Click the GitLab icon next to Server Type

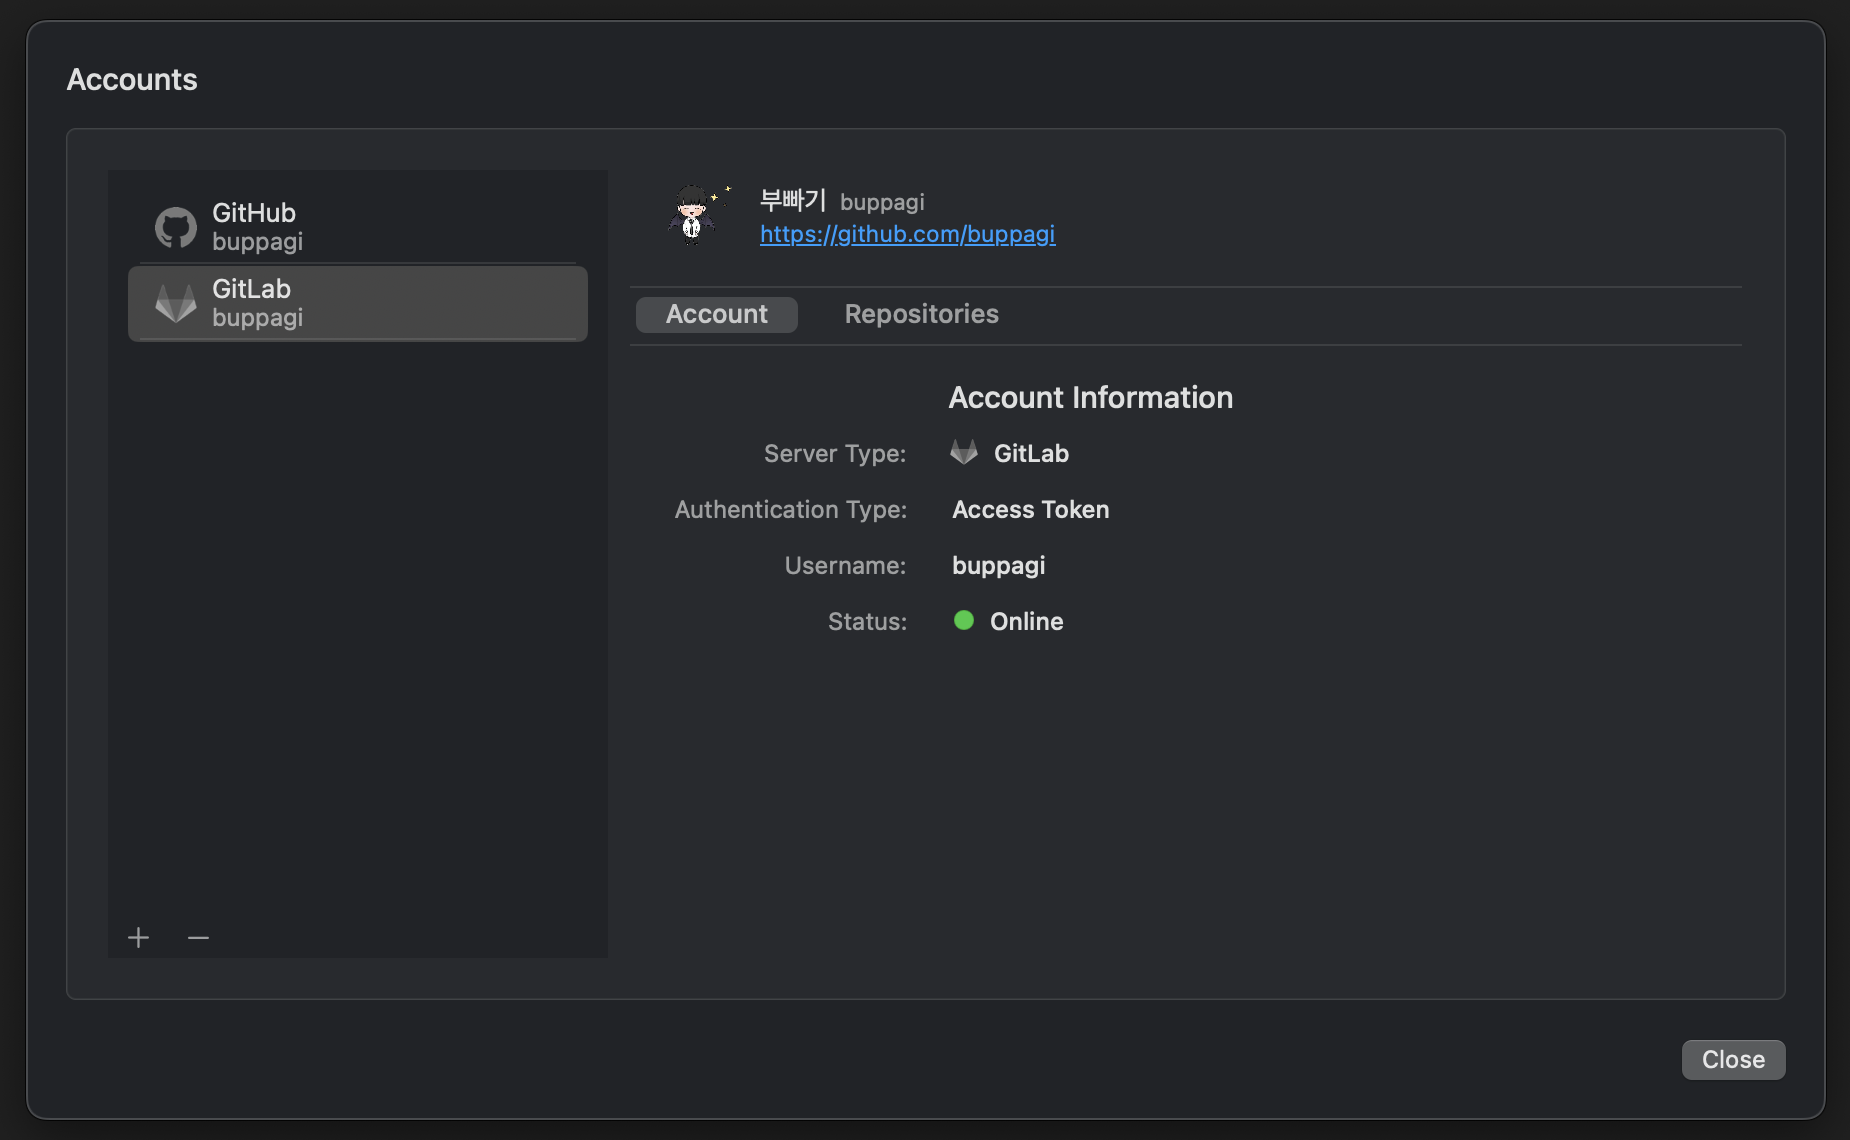coord(964,452)
